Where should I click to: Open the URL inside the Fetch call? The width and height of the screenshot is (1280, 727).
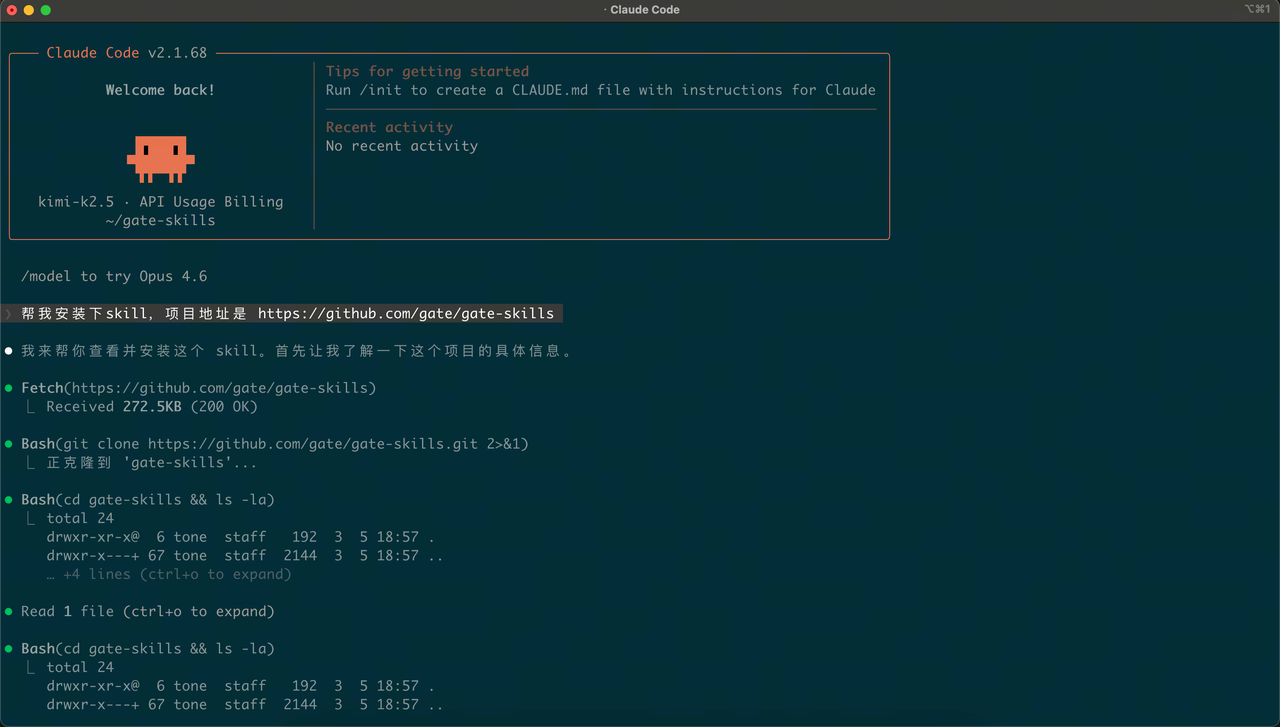click(223, 388)
